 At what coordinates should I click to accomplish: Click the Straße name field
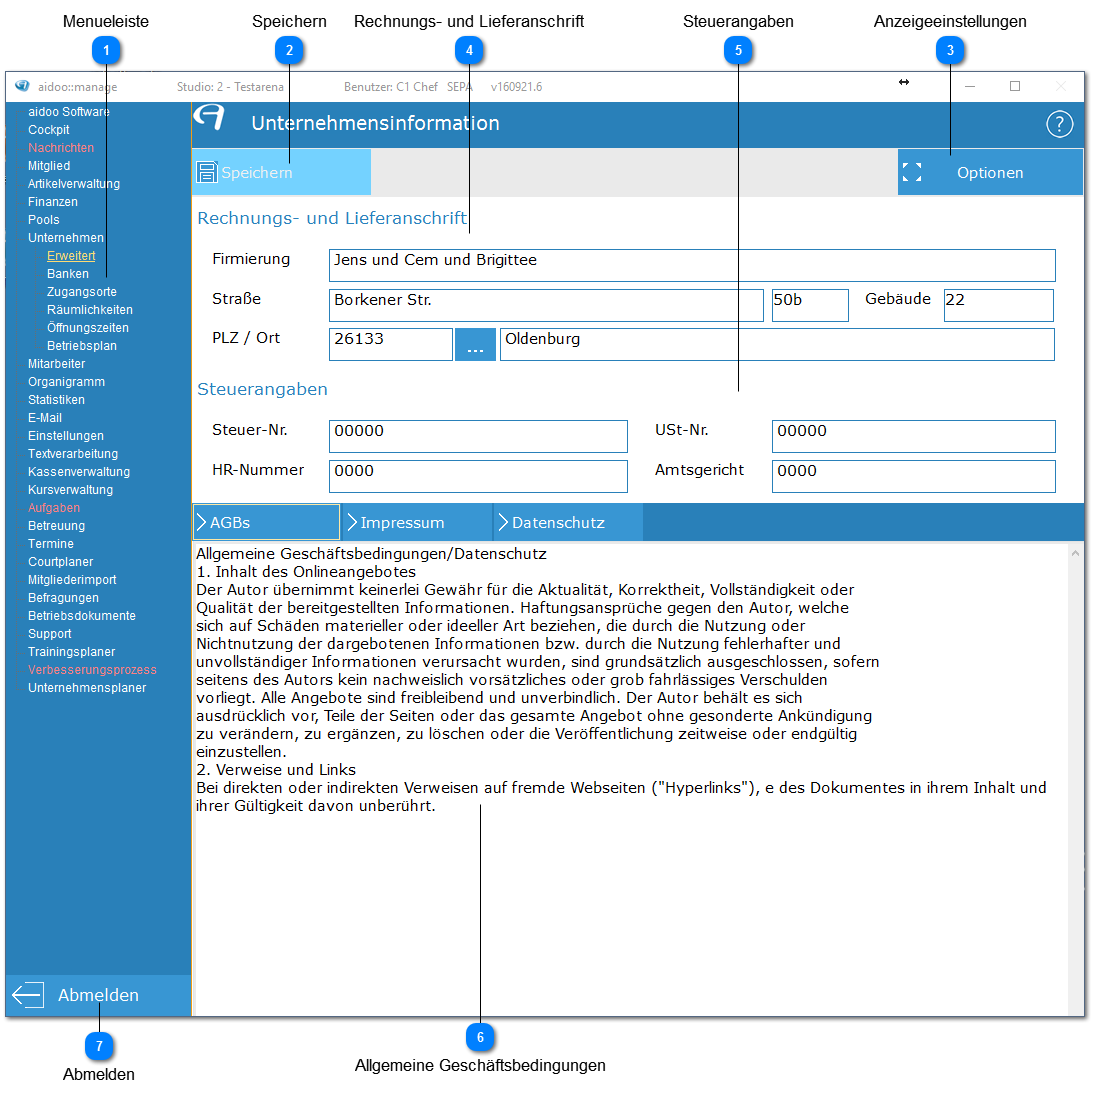546,305
